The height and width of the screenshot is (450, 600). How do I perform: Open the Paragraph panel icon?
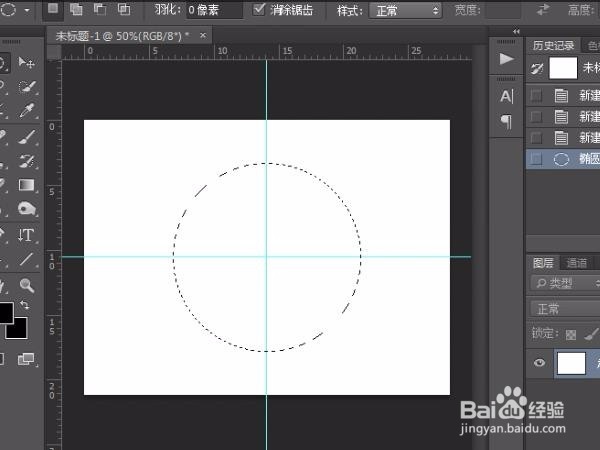[x=506, y=122]
